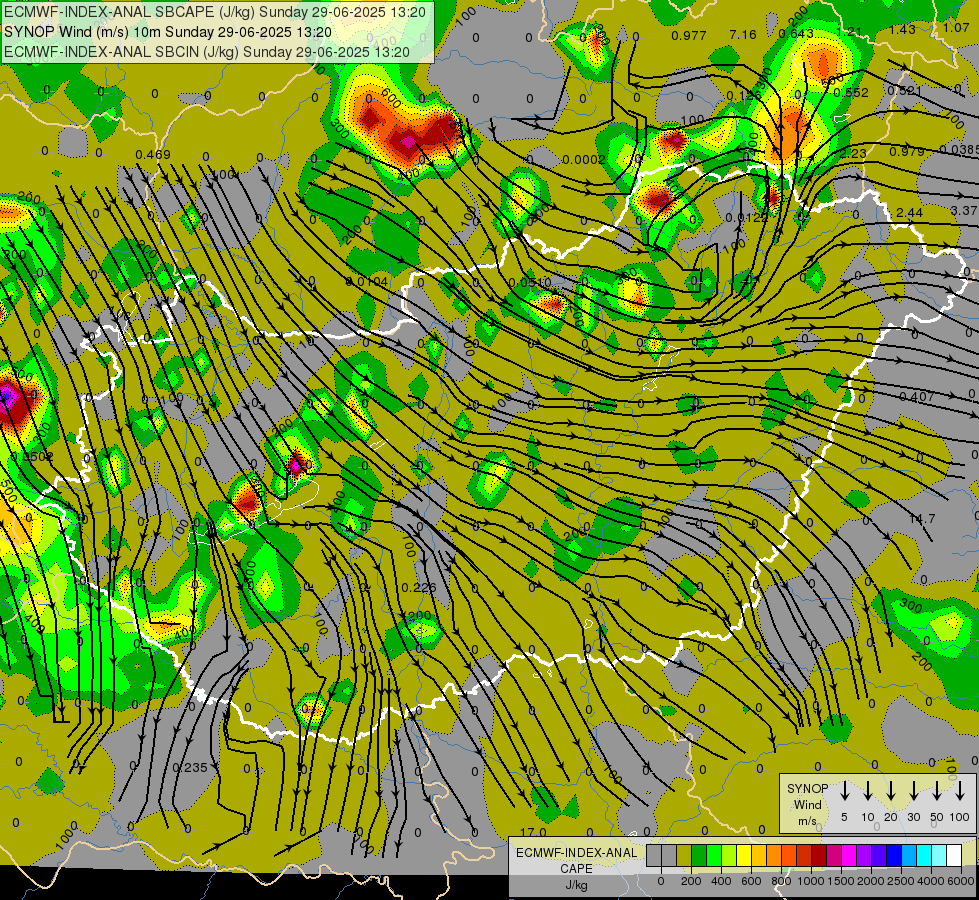Pick the dark red swatch after 1000

[x=819, y=856]
